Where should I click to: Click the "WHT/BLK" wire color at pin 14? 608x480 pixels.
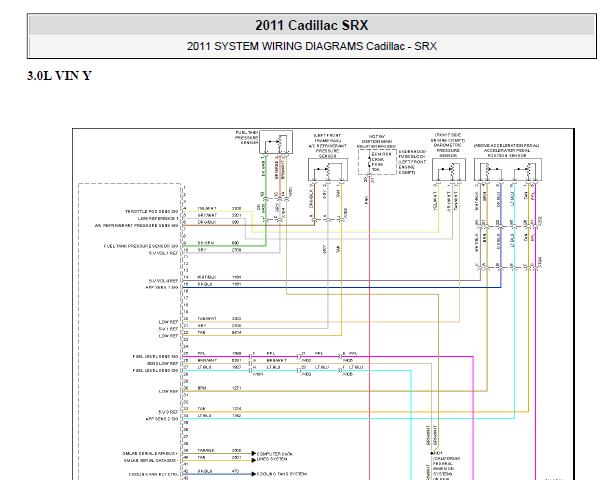pyautogui.click(x=206, y=277)
